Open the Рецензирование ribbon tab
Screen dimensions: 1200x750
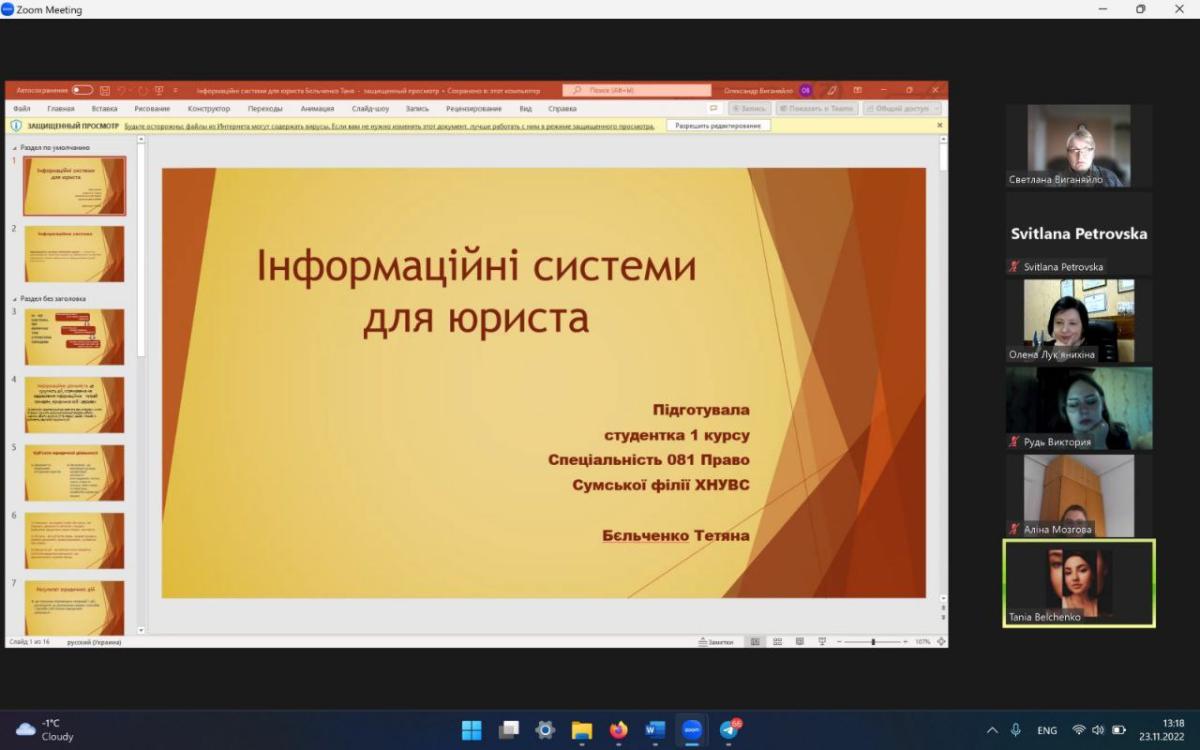[474, 108]
